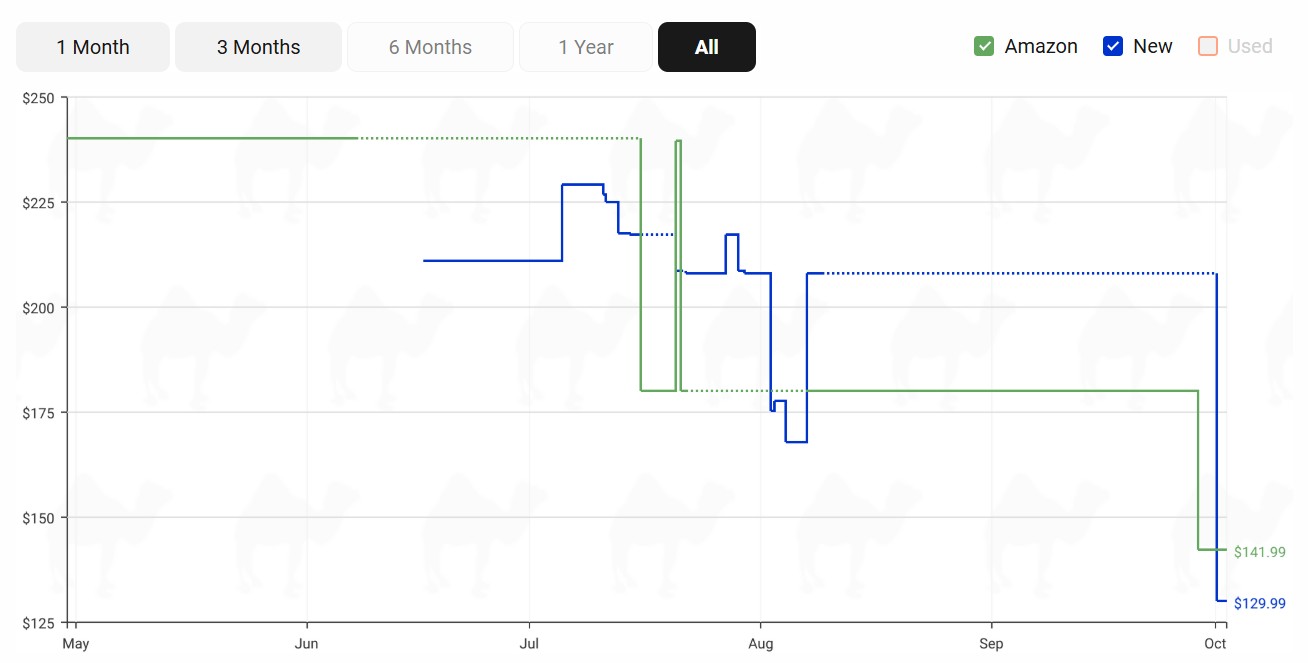Click the Aug x-axis label
1308x663 pixels.
coord(761,643)
